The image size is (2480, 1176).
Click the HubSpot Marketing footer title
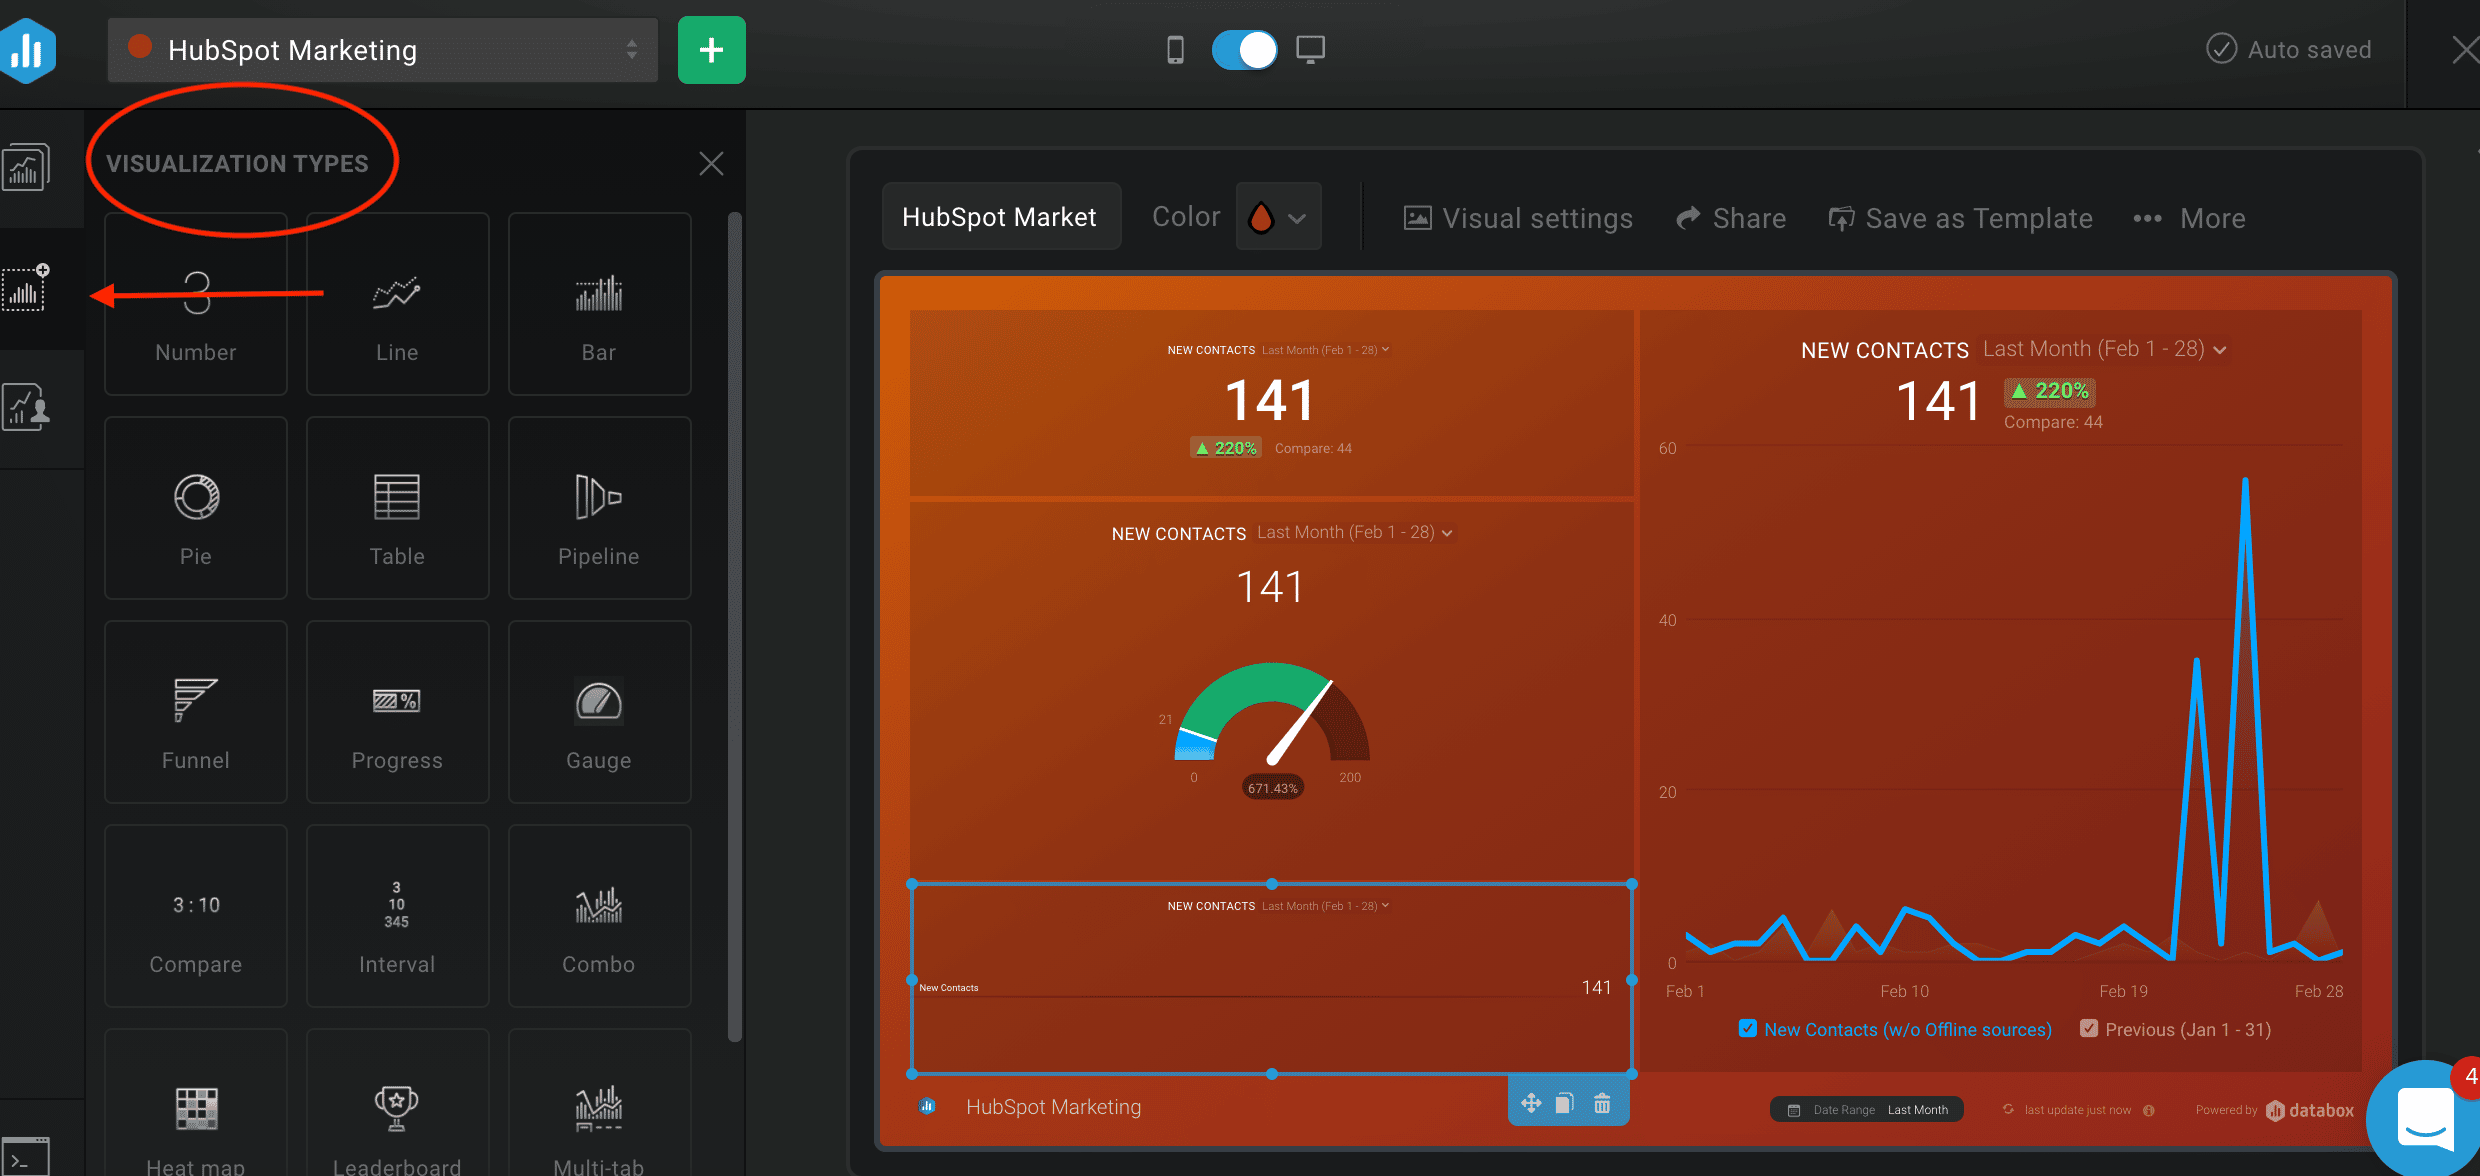pyautogui.click(x=1053, y=1107)
